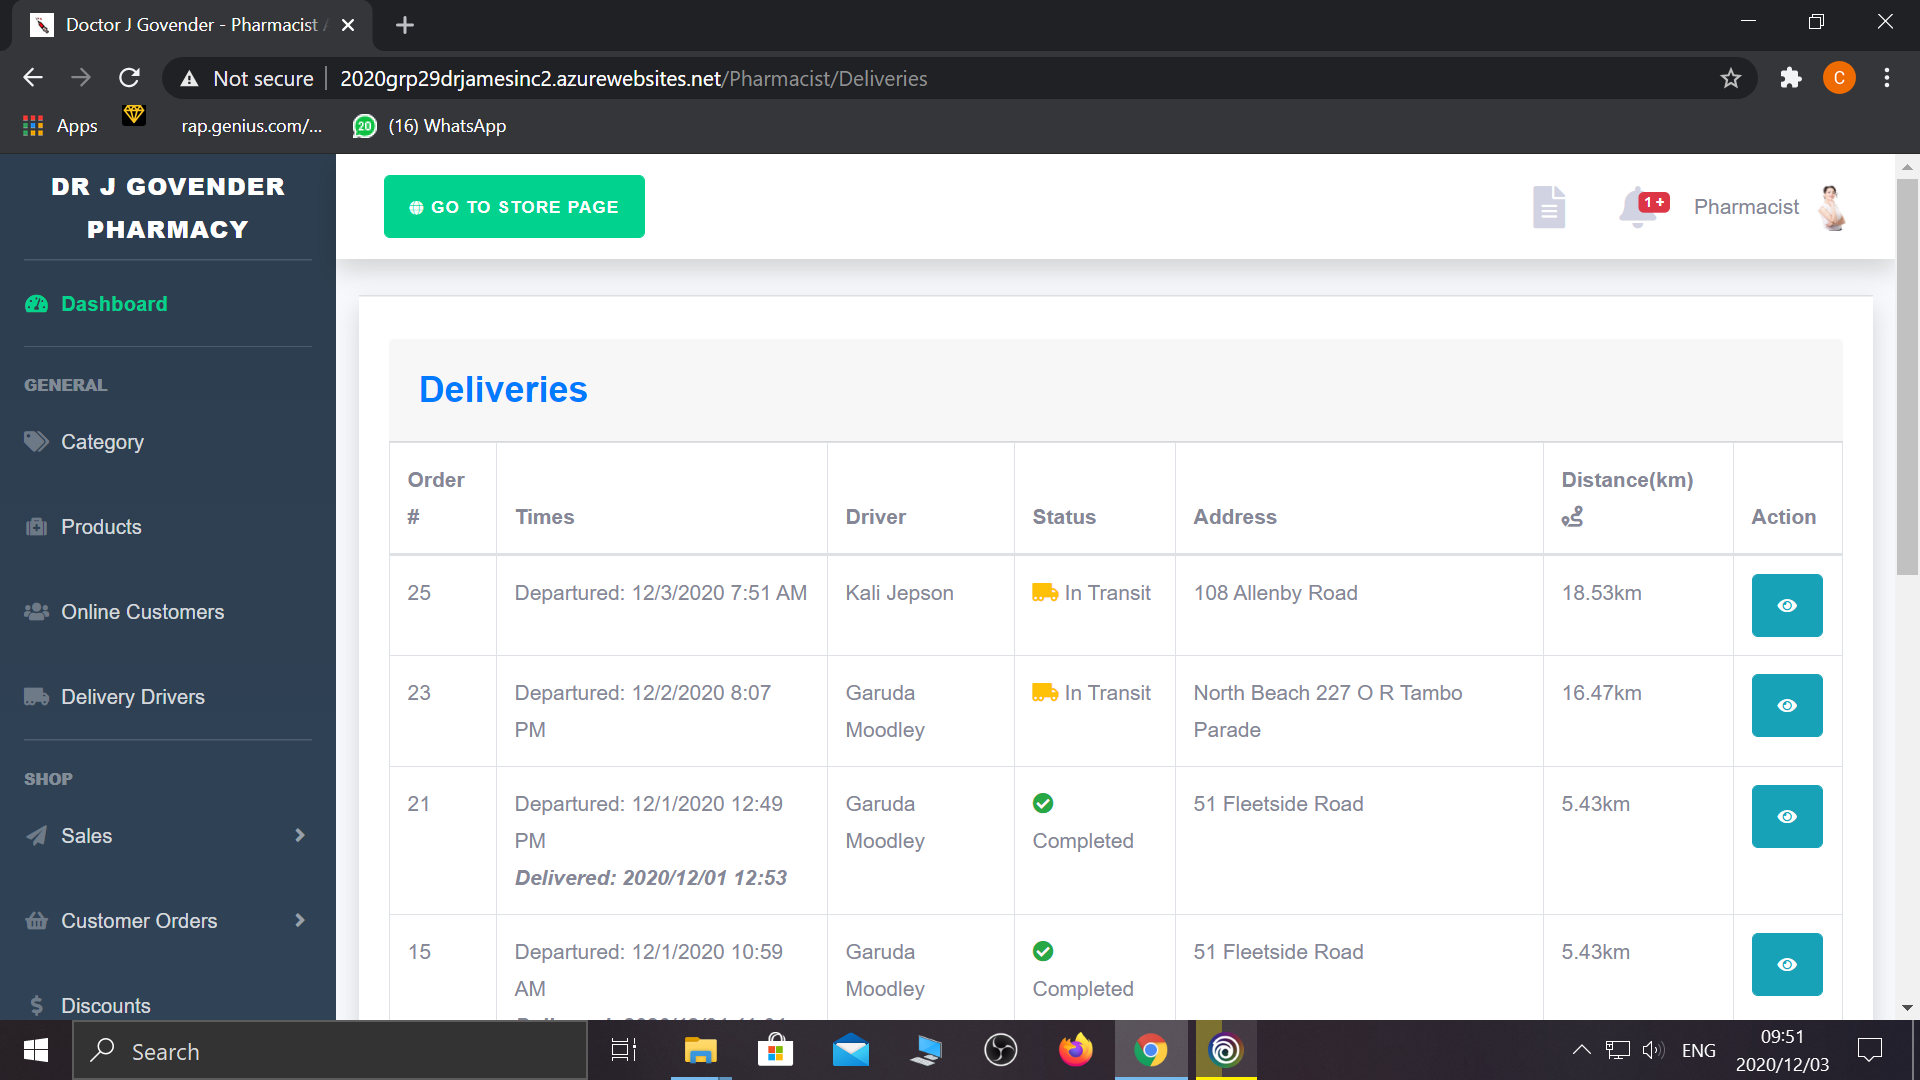The height and width of the screenshot is (1080, 1920).
Task: Select Online Customers in the sidebar
Action: pos(142,612)
